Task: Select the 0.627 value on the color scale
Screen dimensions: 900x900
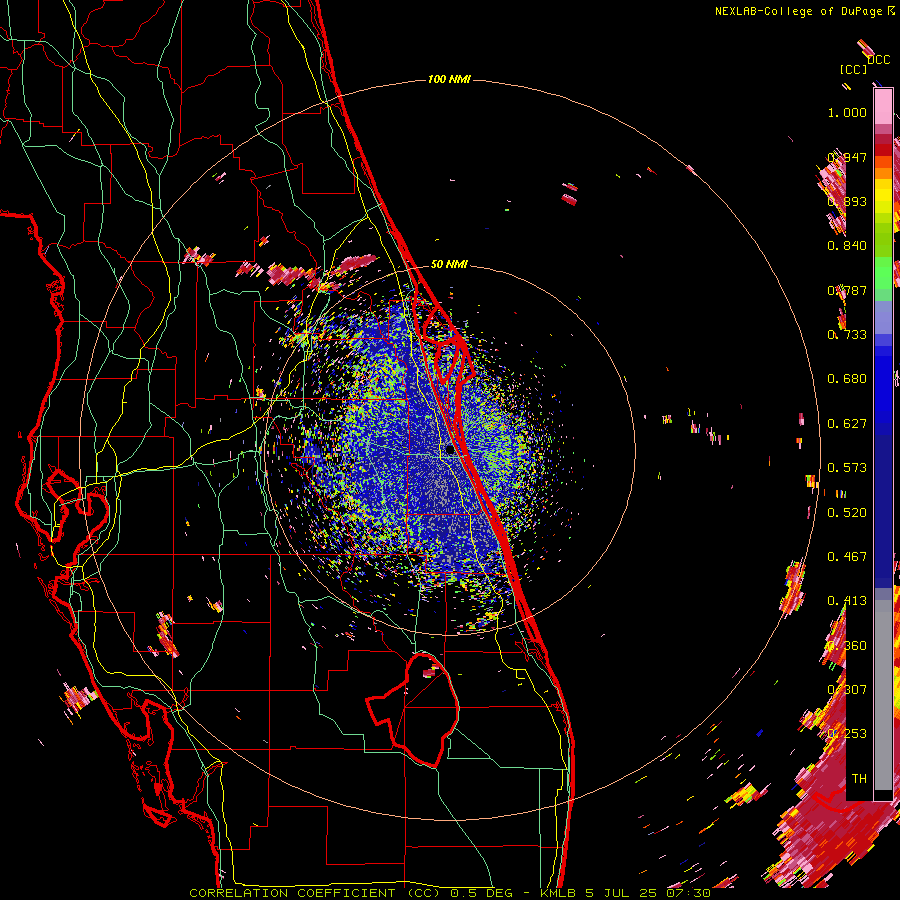Action: click(x=847, y=424)
